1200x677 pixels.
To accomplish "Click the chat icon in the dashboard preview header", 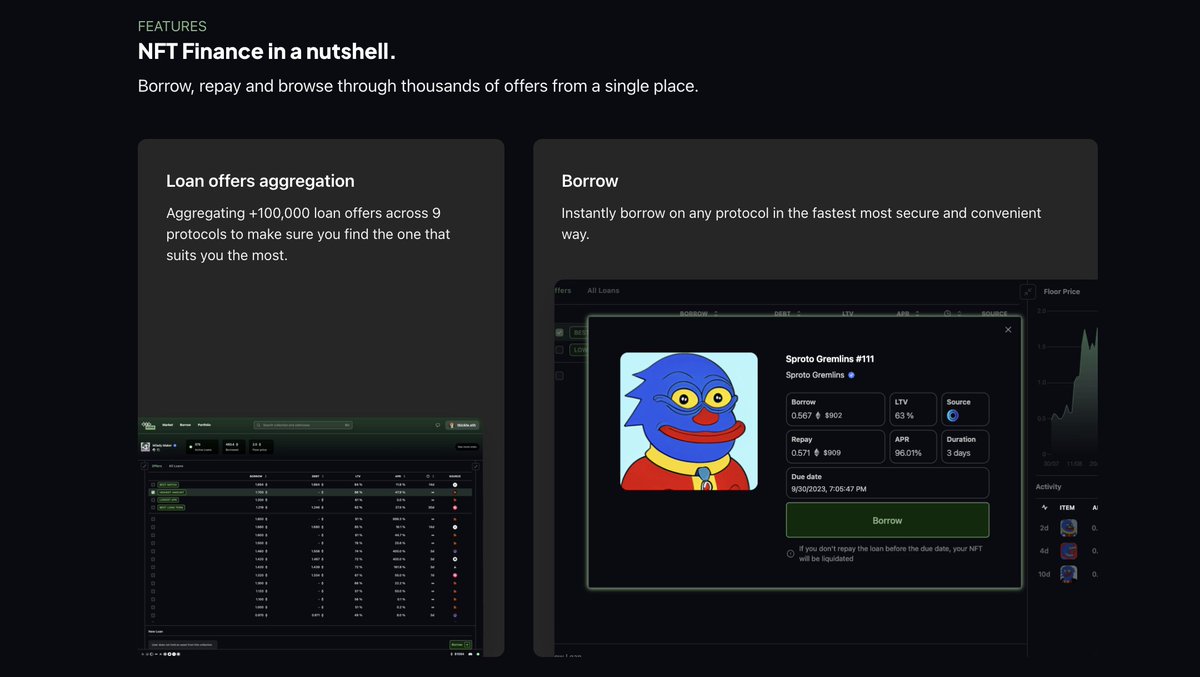I will [438, 425].
